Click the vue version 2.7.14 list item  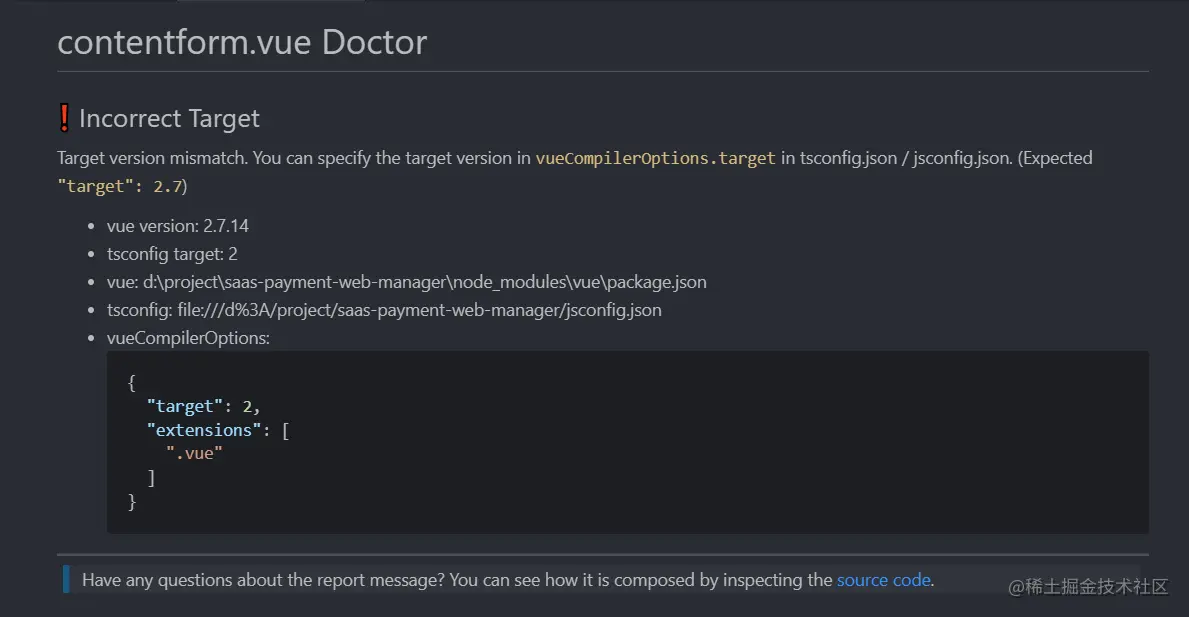click(177, 226)
